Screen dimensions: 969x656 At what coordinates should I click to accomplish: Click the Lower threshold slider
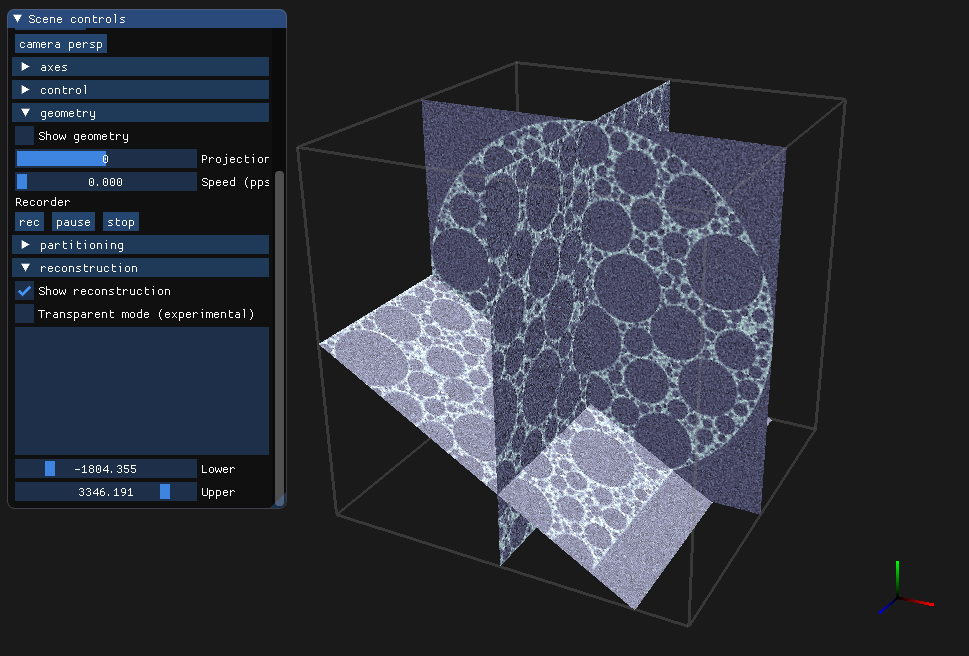pos(106,469)
